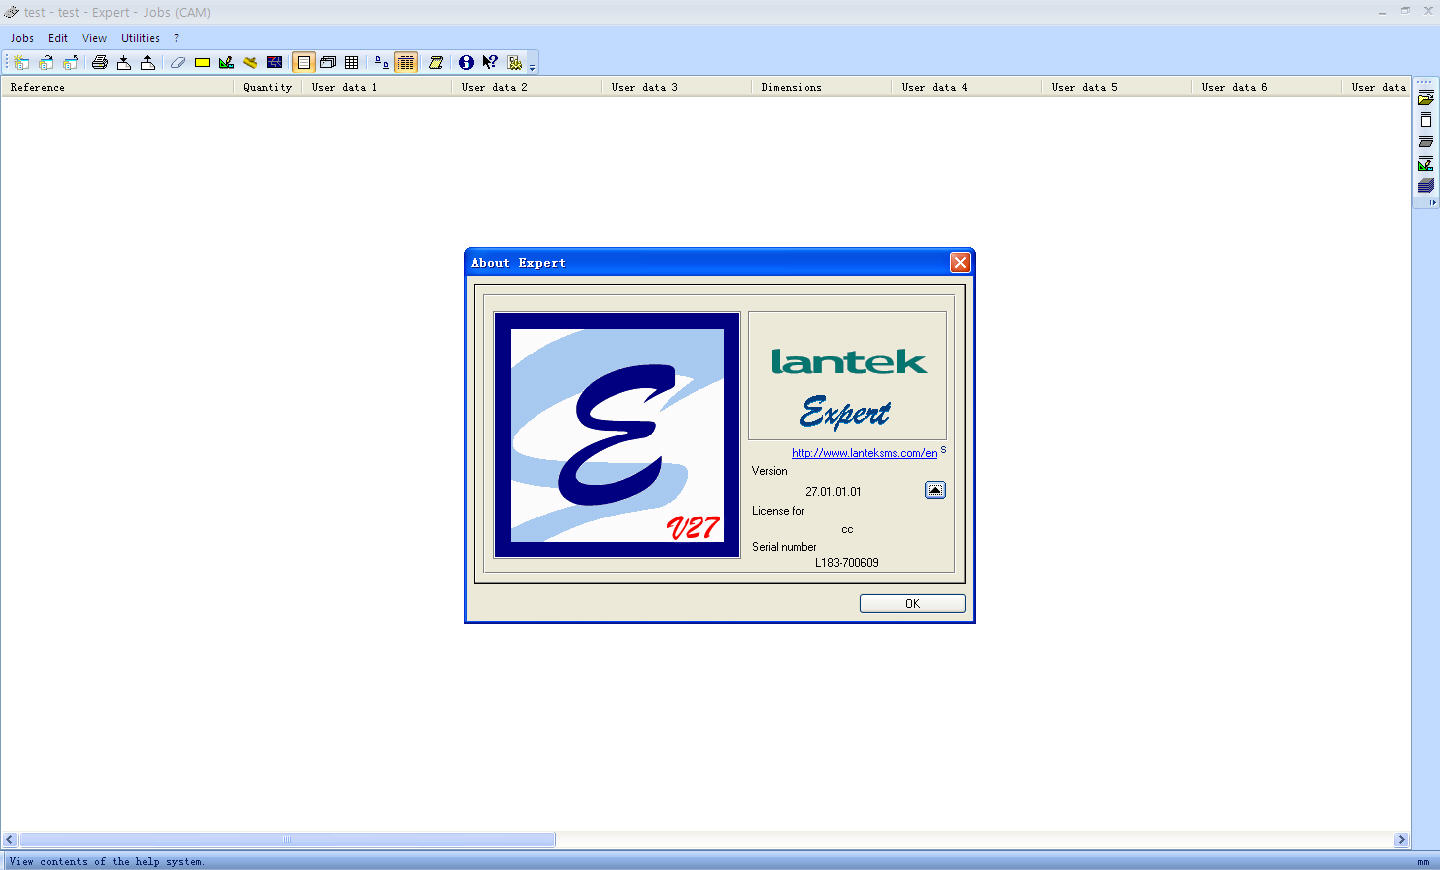The width and height of the screenshot is (1440, 870).
Task: Click the Import download-arrow icon
Action: [124, 62]
